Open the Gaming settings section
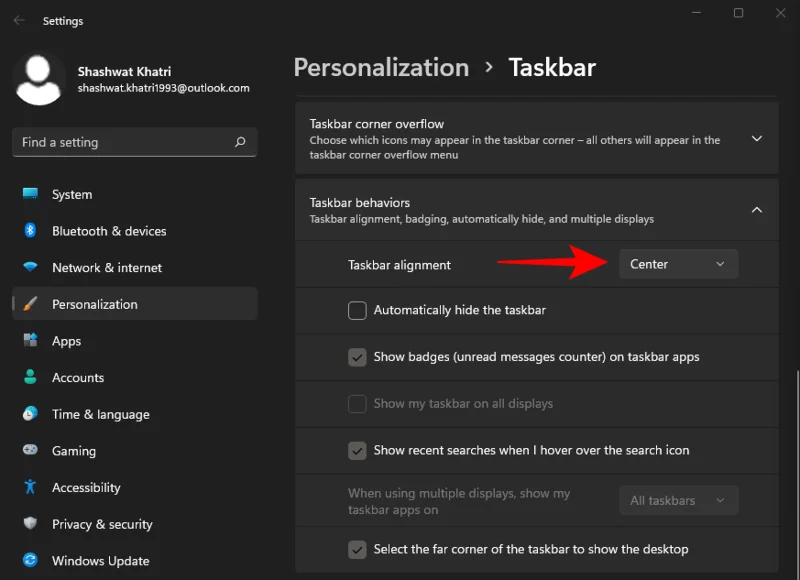This screenshot has width=800, height=580. (72, 451)
